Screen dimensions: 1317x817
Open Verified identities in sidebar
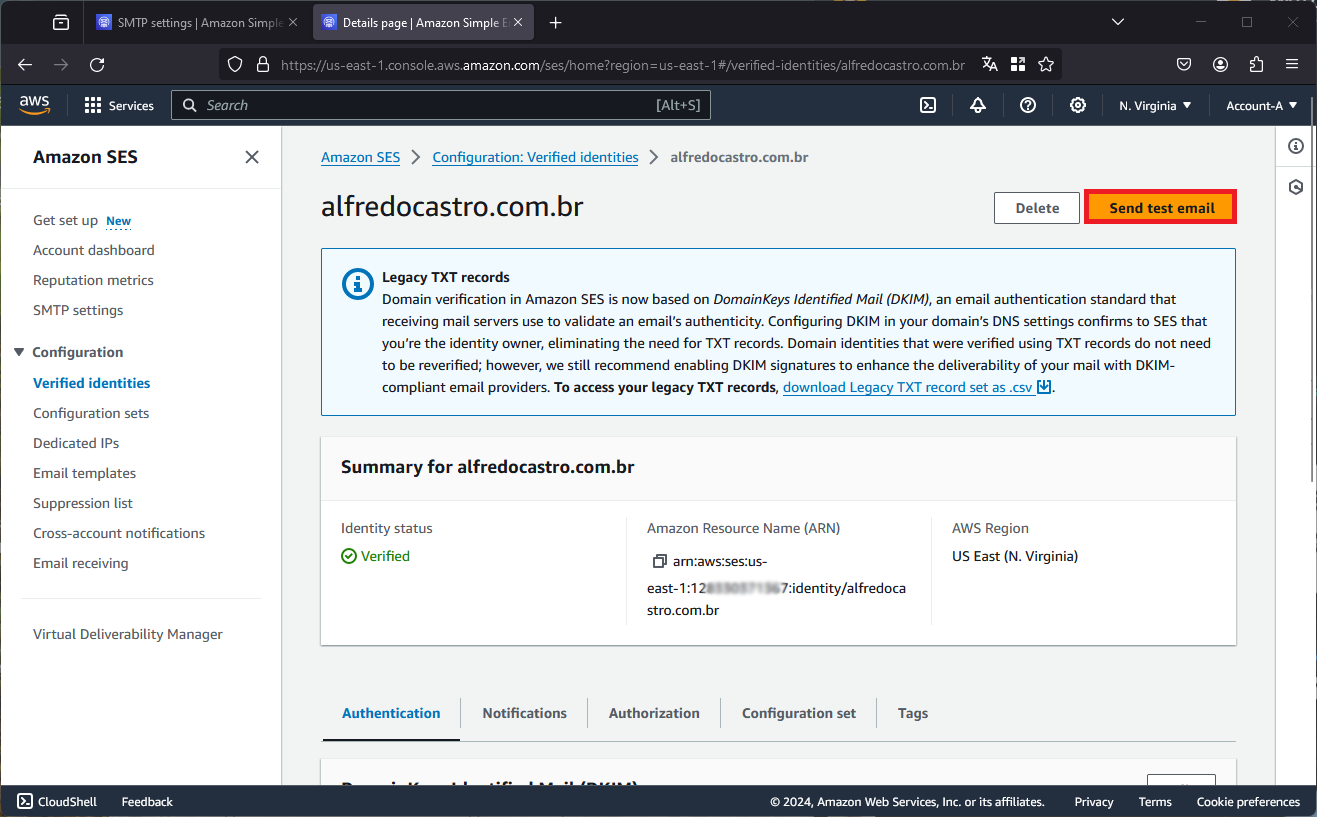coord(92,383)
